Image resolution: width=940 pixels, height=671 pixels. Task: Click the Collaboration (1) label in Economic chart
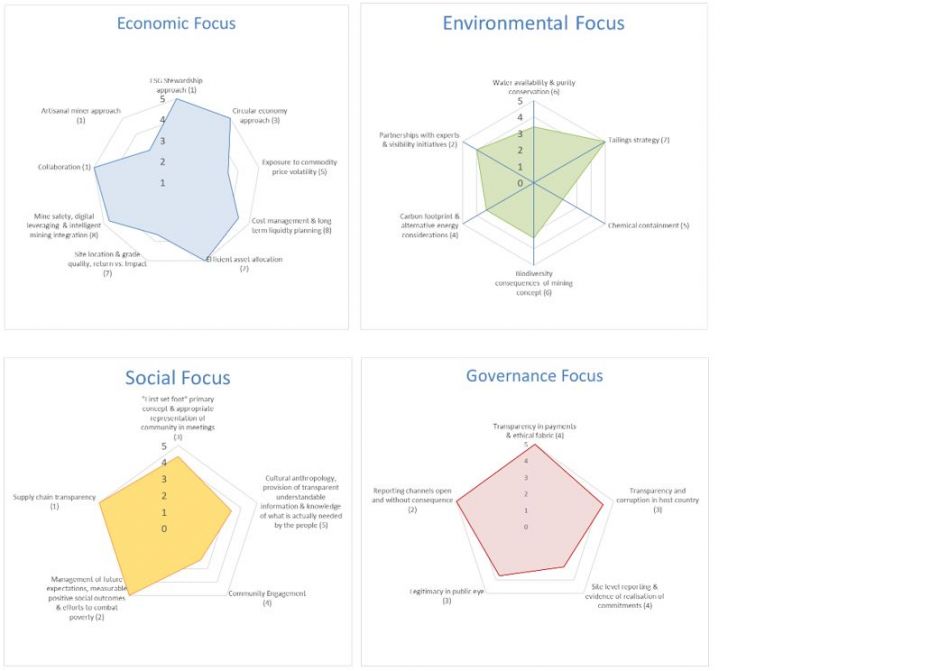coord(65,167)
